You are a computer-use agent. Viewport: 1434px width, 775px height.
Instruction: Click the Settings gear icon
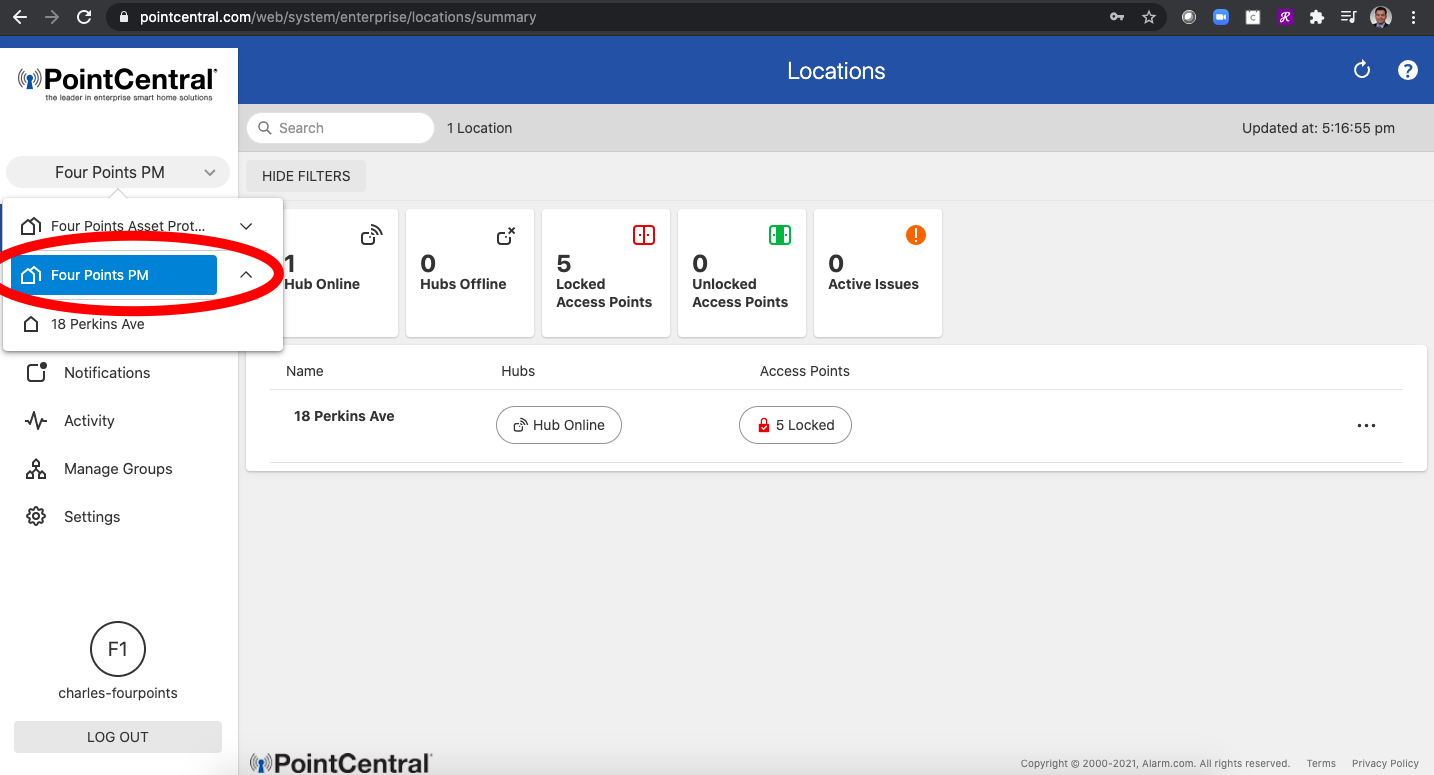(36, 516)
